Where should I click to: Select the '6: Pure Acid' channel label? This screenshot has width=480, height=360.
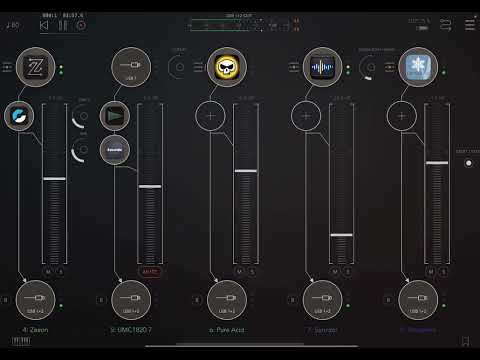[227, 330]
